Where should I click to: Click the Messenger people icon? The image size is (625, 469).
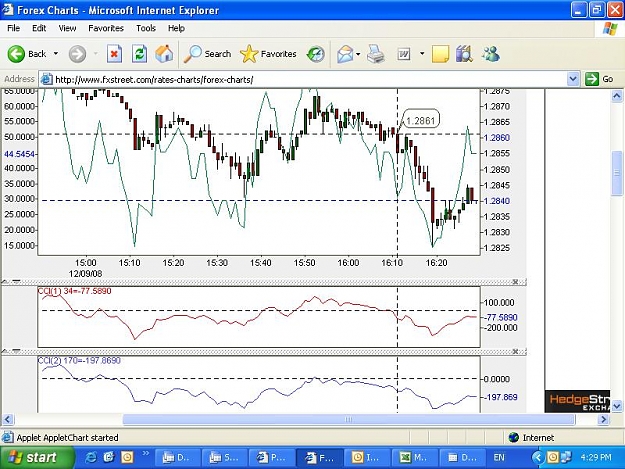(491, 54)
